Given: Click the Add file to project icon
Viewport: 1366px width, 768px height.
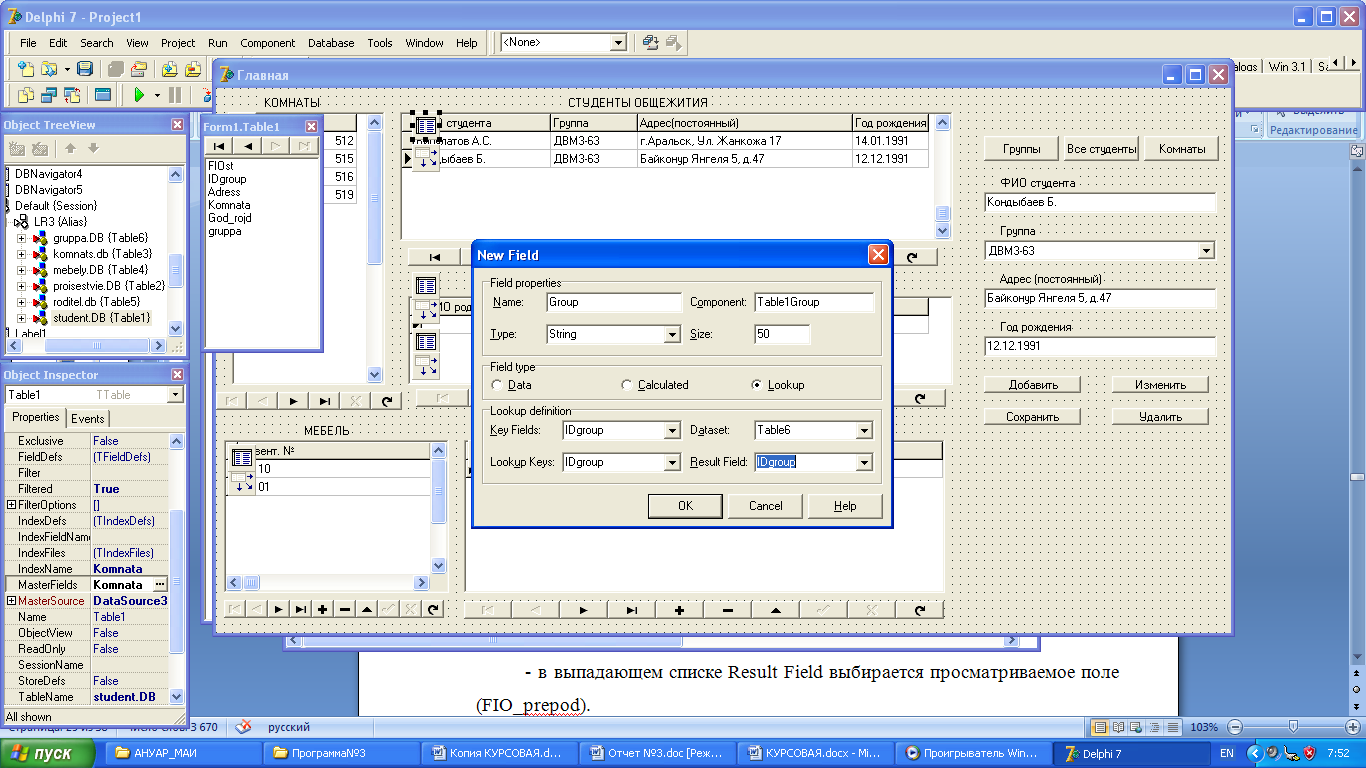Looking at the screenshot, I should click(x=168, y=69).
